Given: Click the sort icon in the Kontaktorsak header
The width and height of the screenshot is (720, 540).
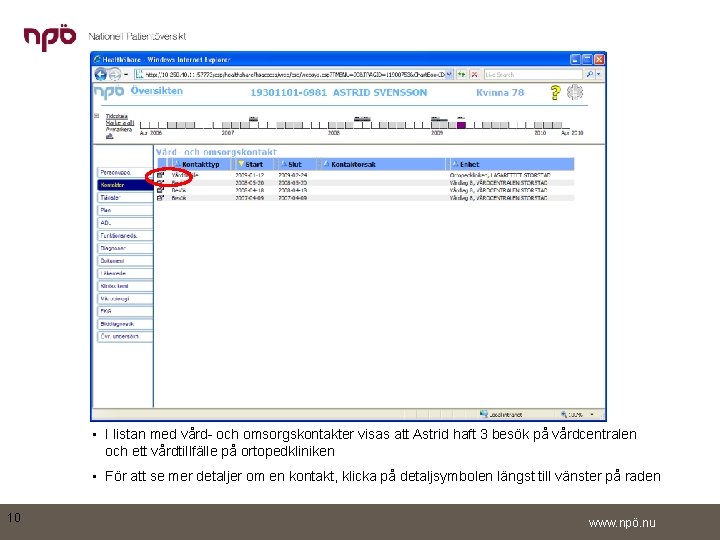Looking at the screenshot, I should coord(326,164).
